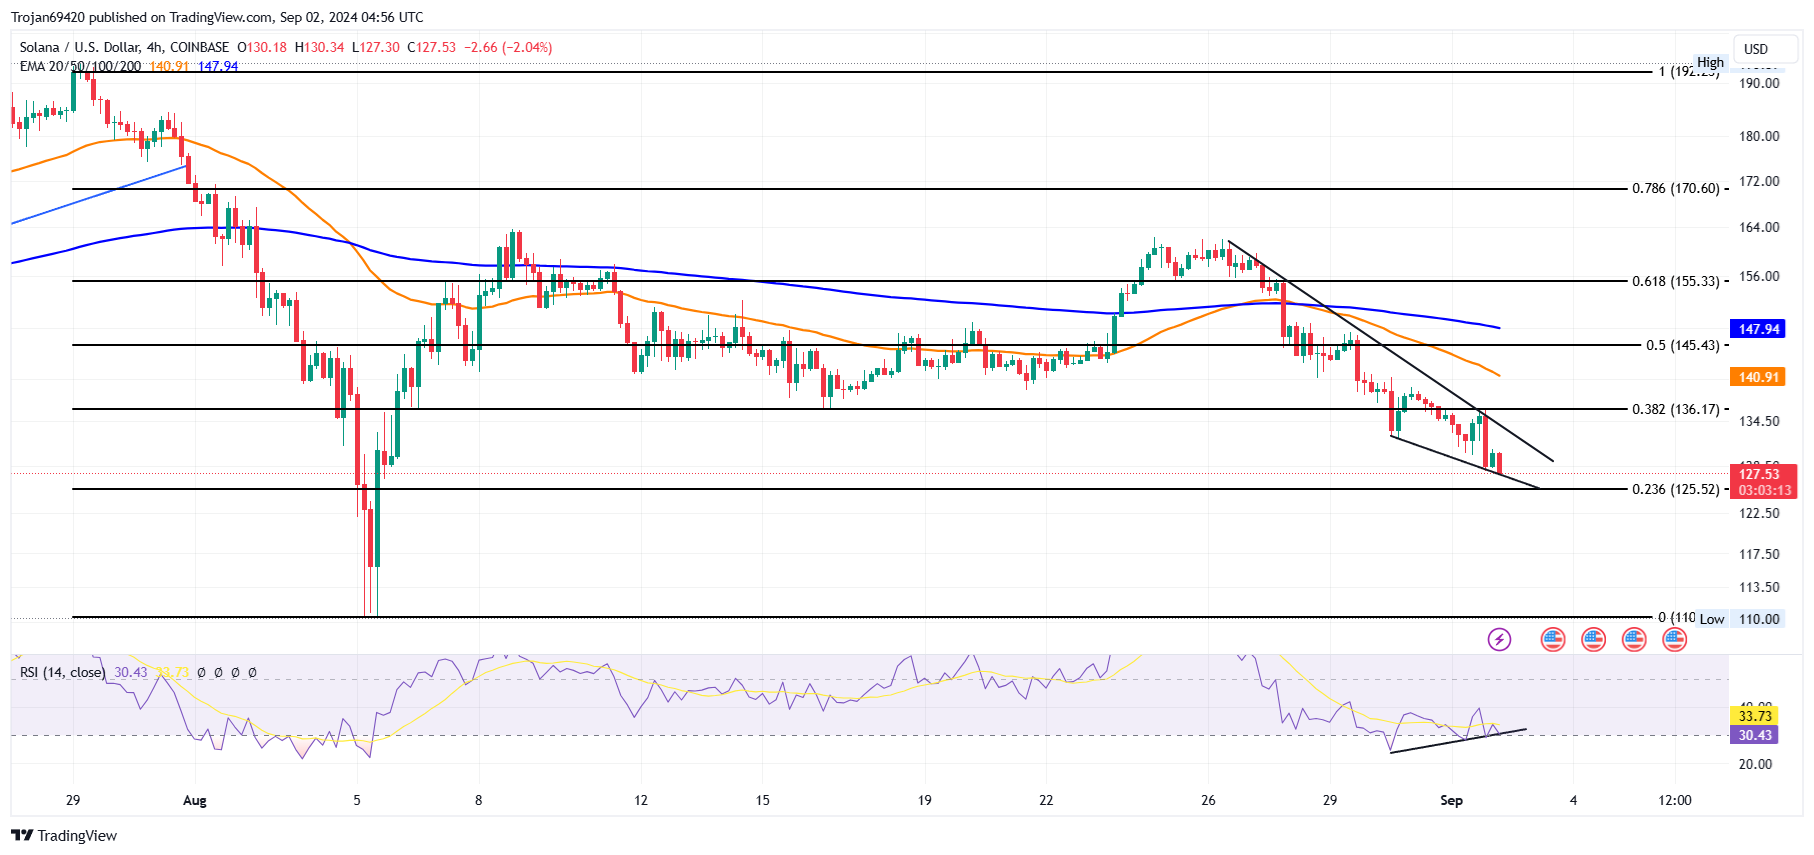This screenshot has width=1814, height=855.
Task: Click the 26 date on time axis
Action: click(x=1208, y=800)
